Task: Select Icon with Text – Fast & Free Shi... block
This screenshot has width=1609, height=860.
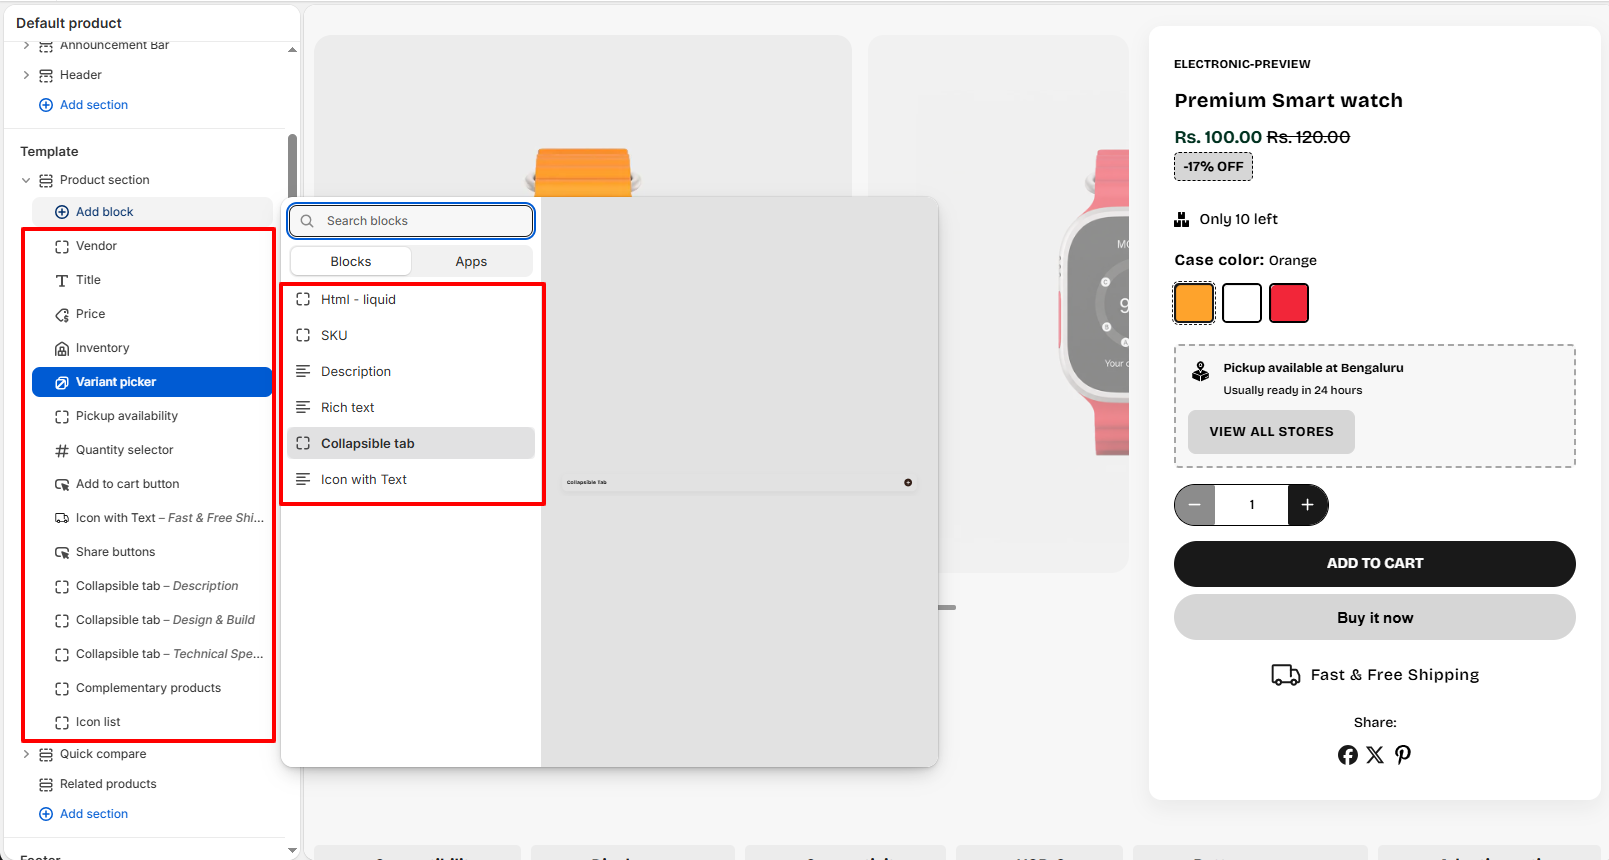Action: (x=152, y=518)
